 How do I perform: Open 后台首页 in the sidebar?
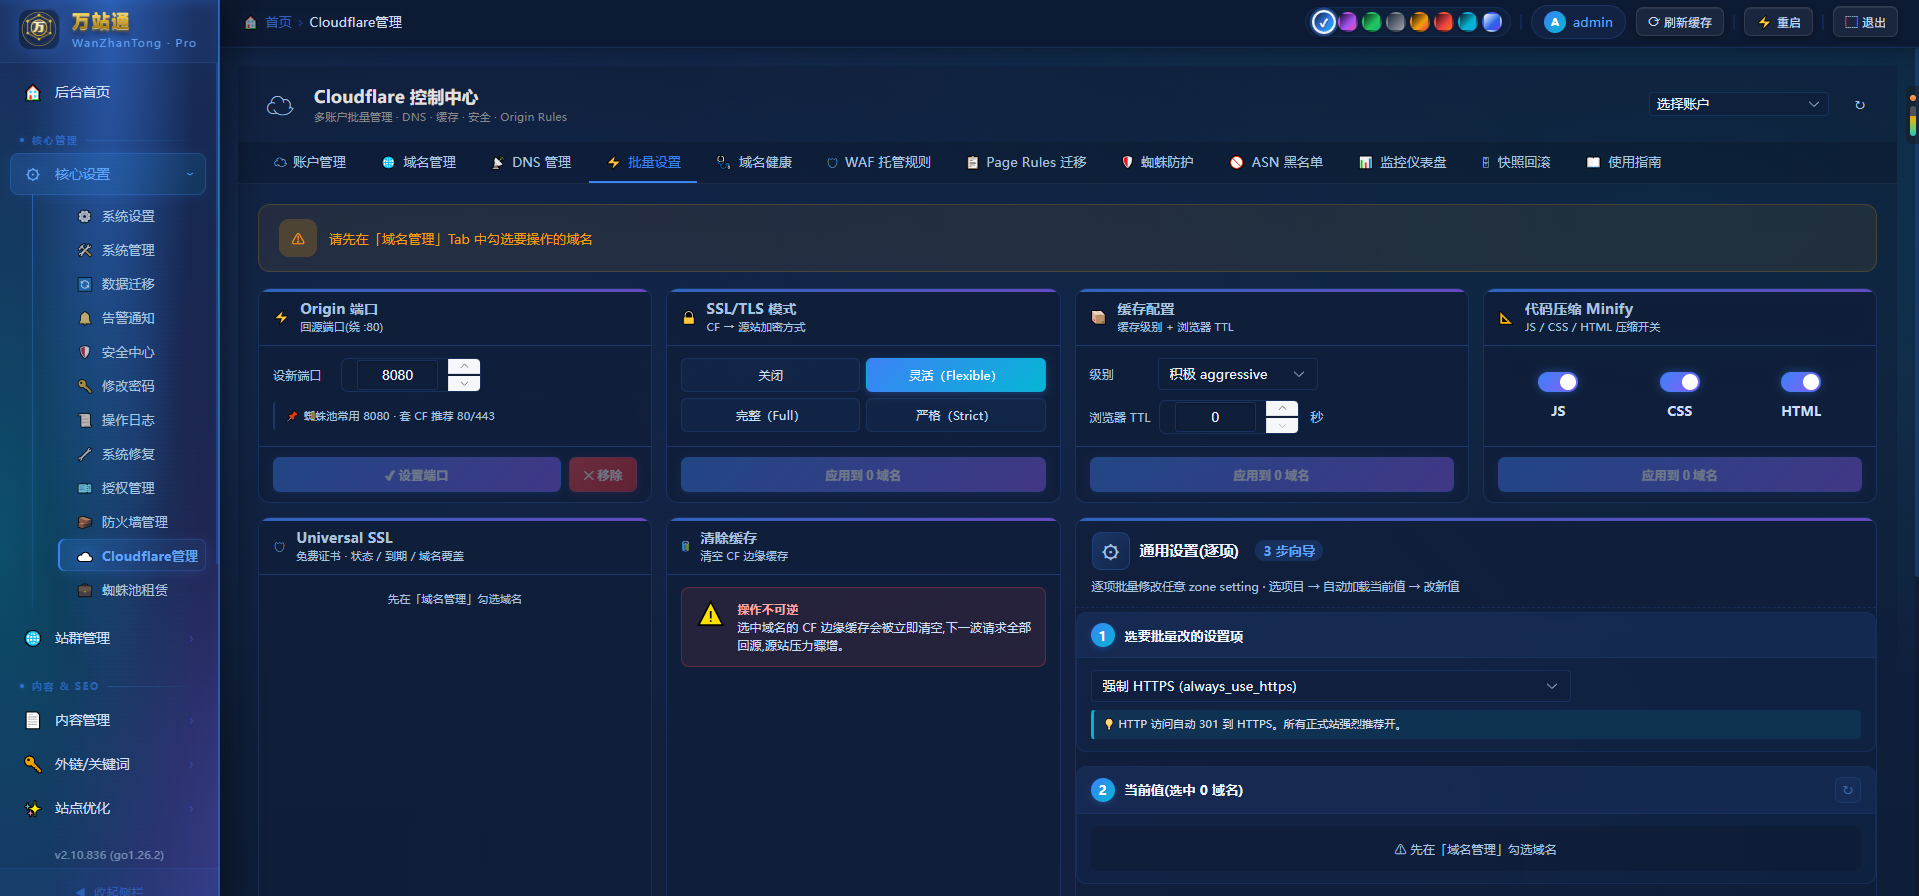(108, 92)
